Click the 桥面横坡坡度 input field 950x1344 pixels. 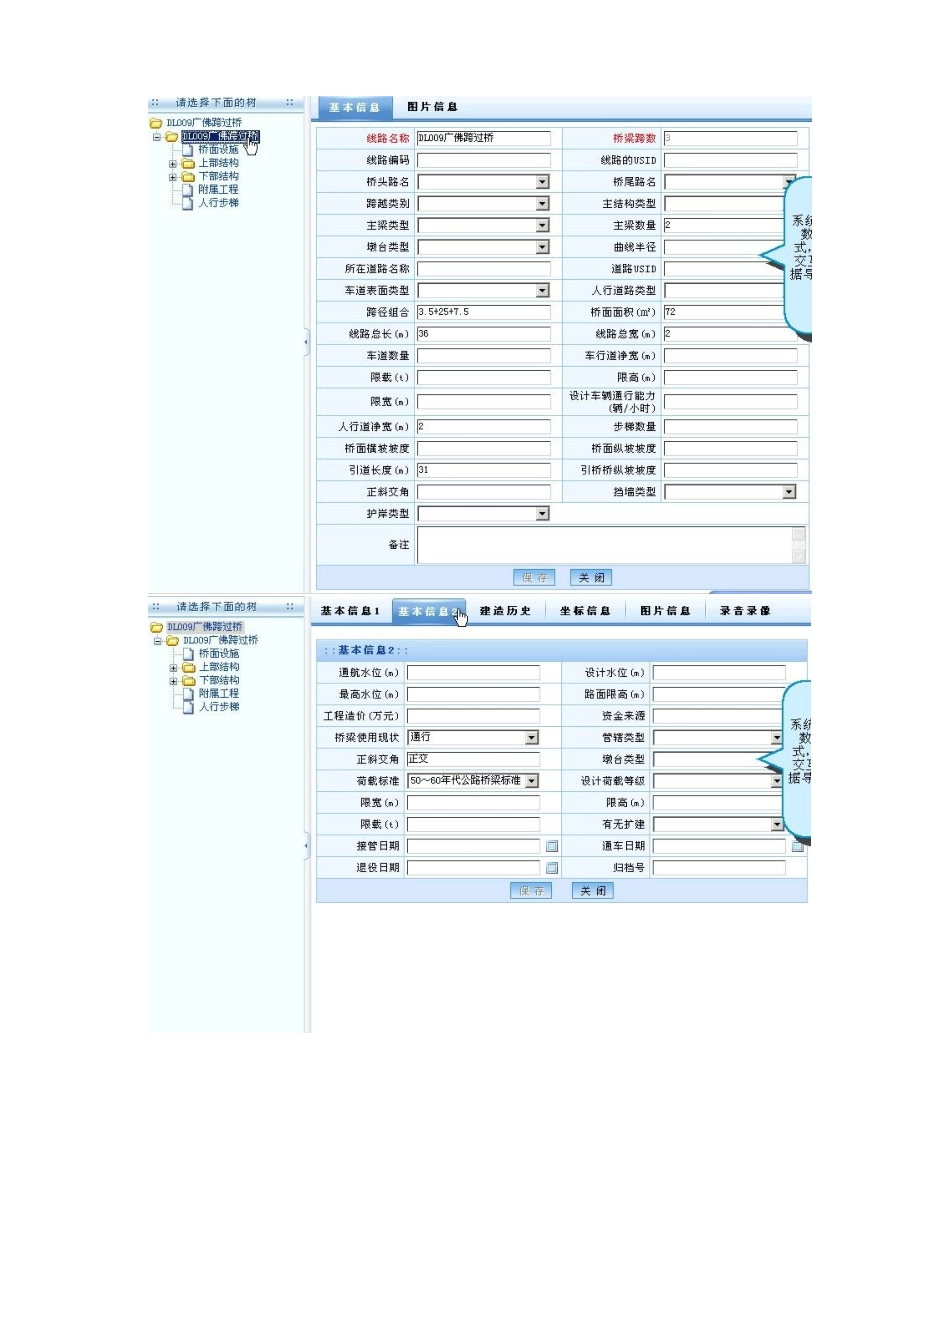tap(484, 449)
